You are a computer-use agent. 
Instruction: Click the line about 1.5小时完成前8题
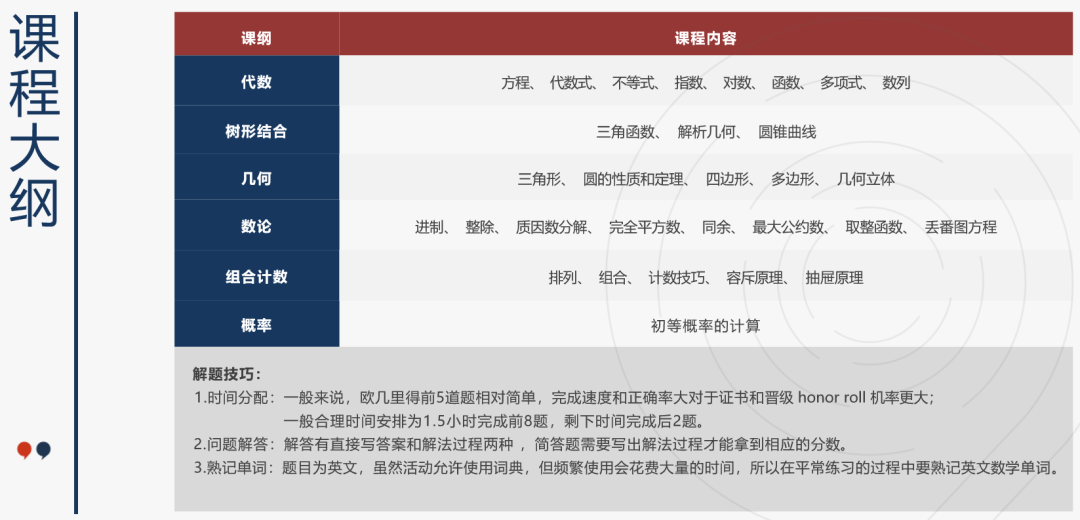(493, 420)
